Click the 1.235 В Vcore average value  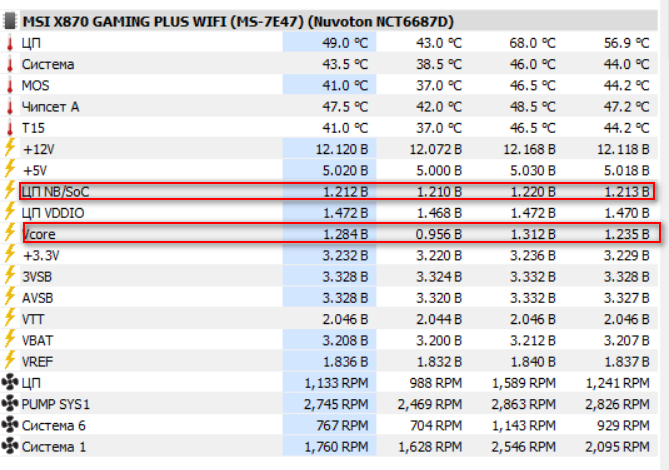pos(627,235)
